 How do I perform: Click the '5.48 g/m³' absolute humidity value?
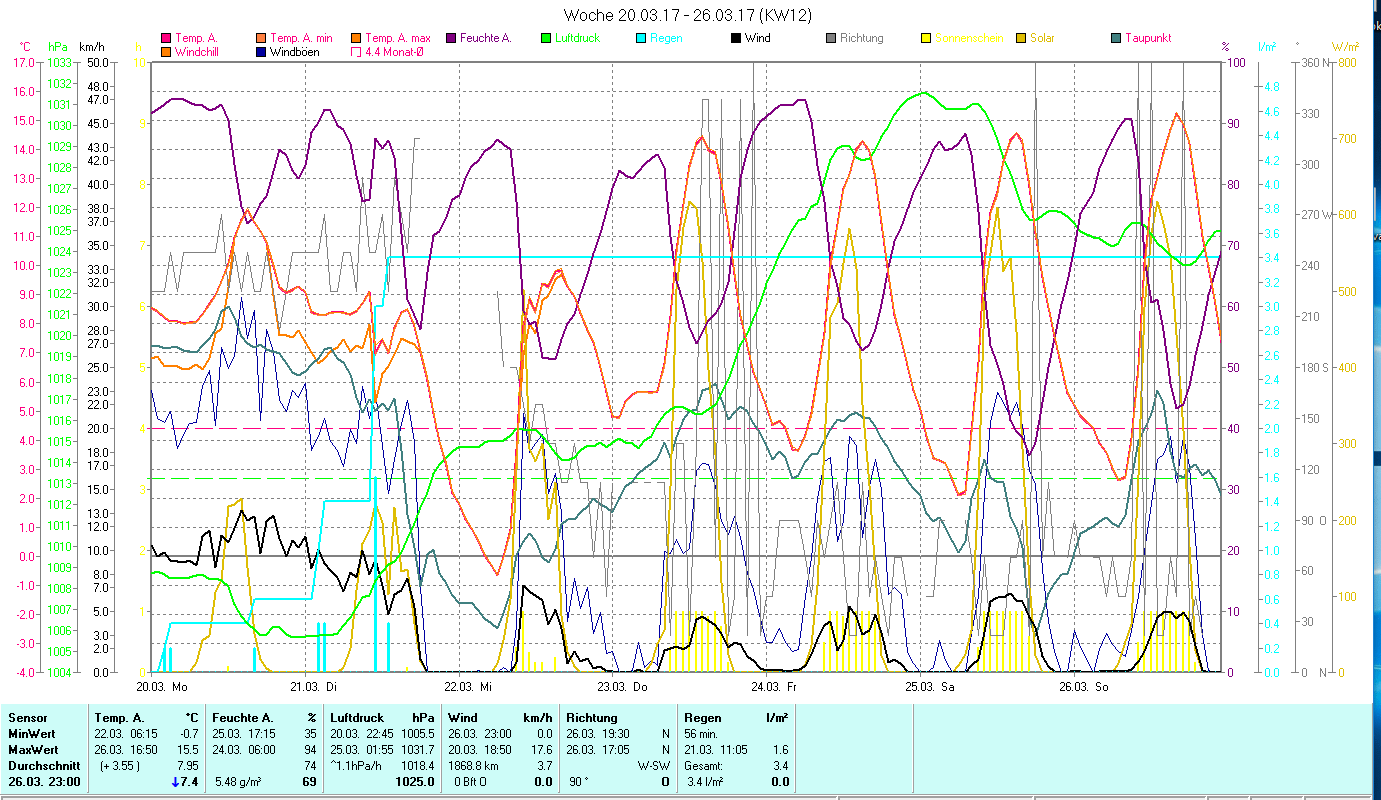tap(240, 782)
